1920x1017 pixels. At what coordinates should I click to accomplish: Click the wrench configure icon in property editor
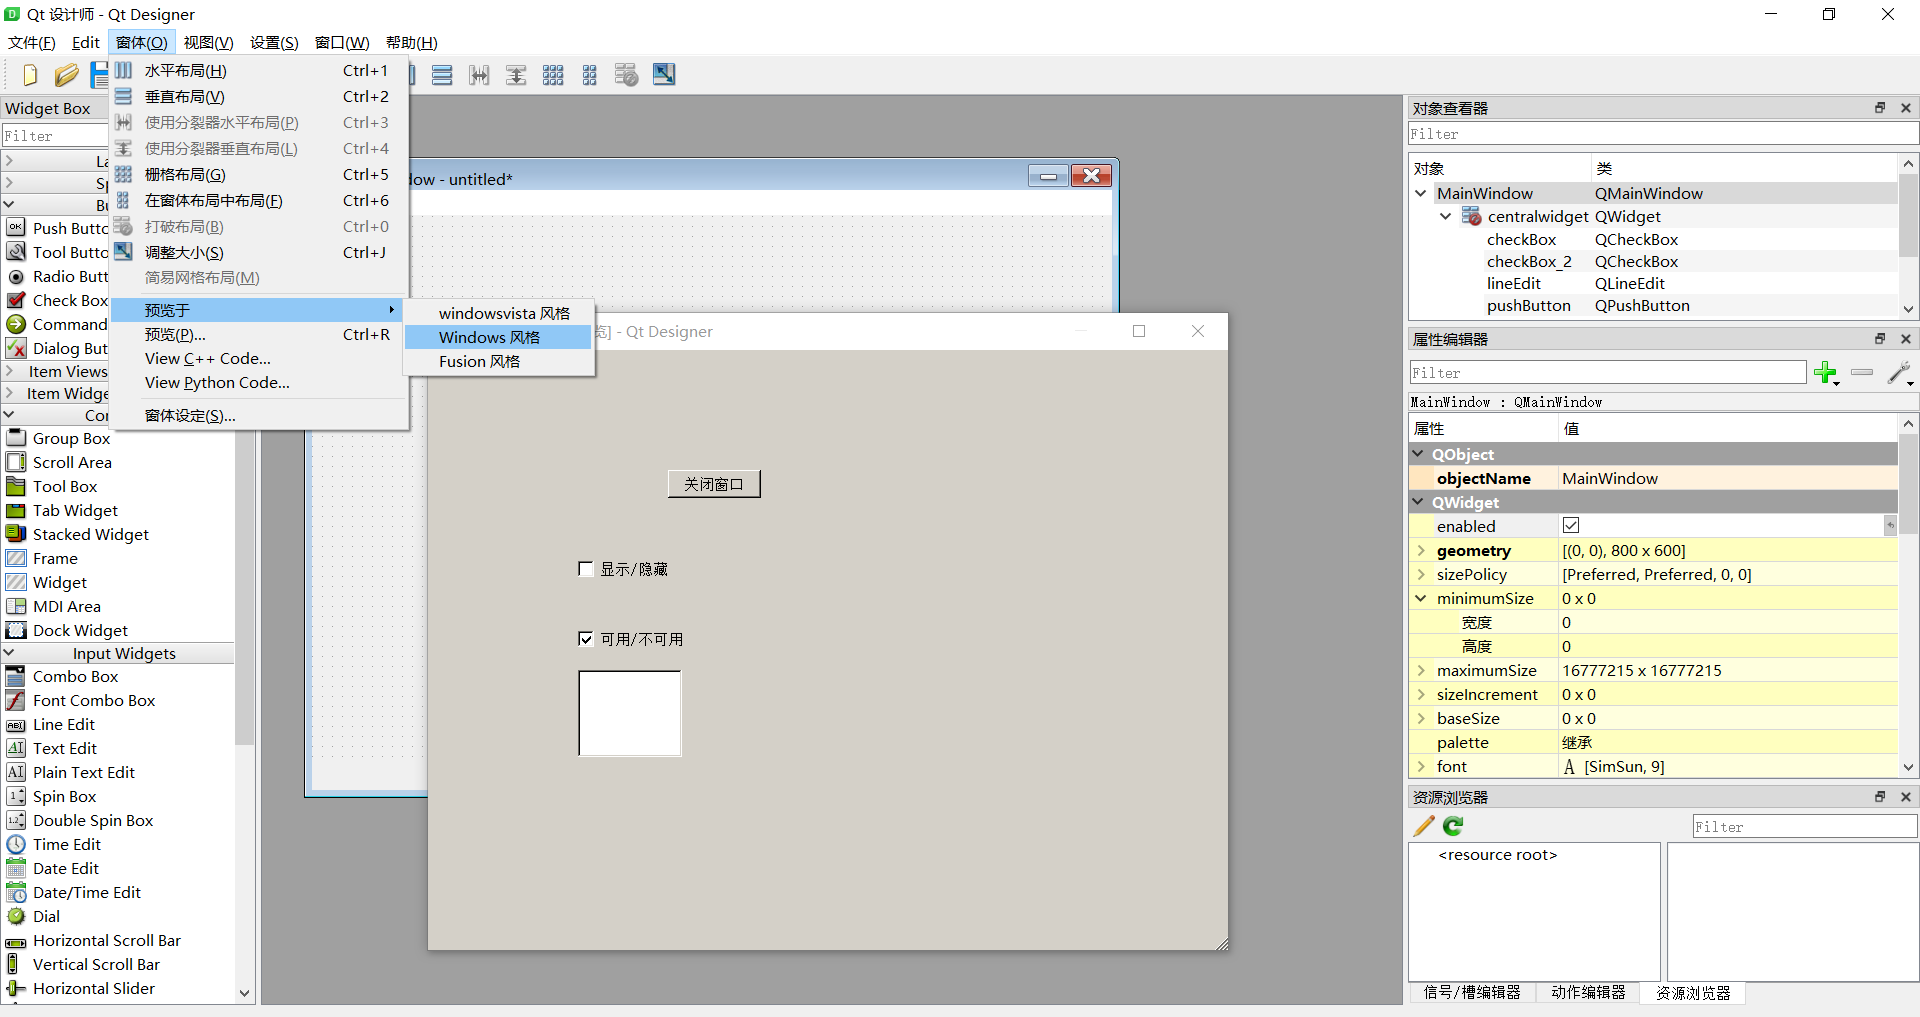click(1898, 373)
